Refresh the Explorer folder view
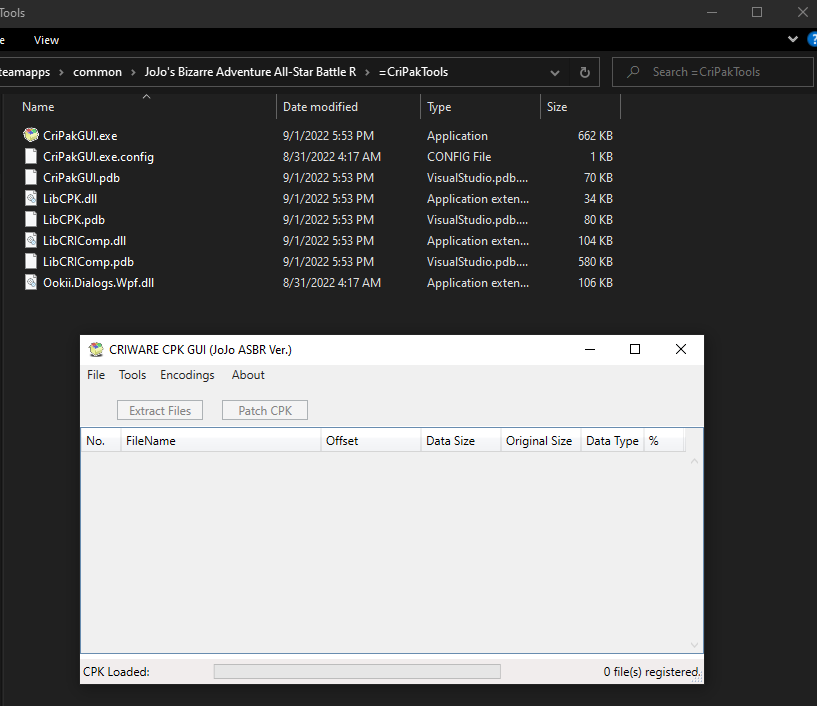 point(585,72)
